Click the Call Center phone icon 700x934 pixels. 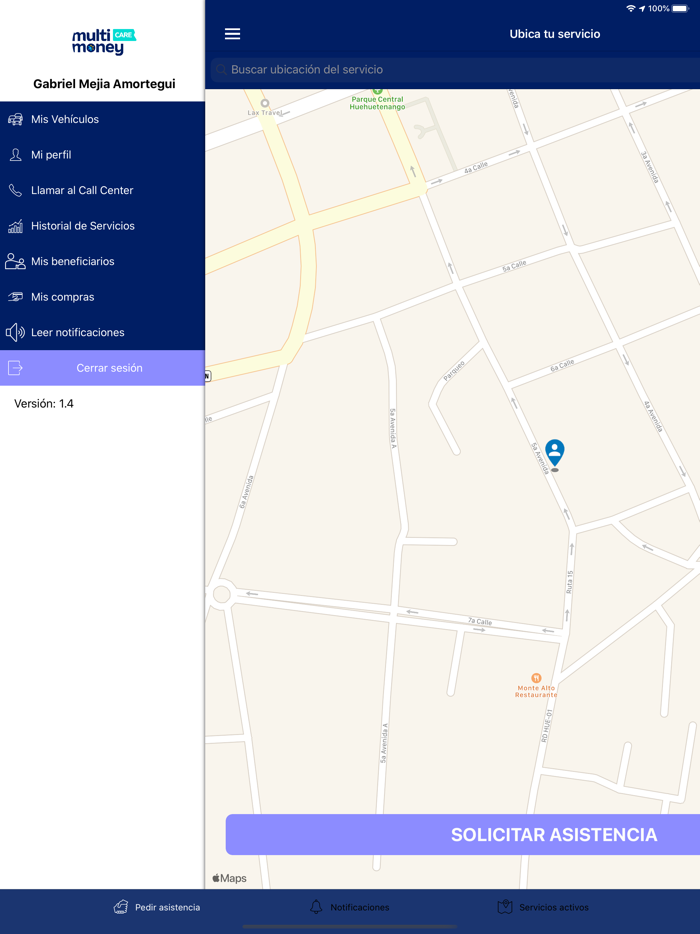pos(15,191)
